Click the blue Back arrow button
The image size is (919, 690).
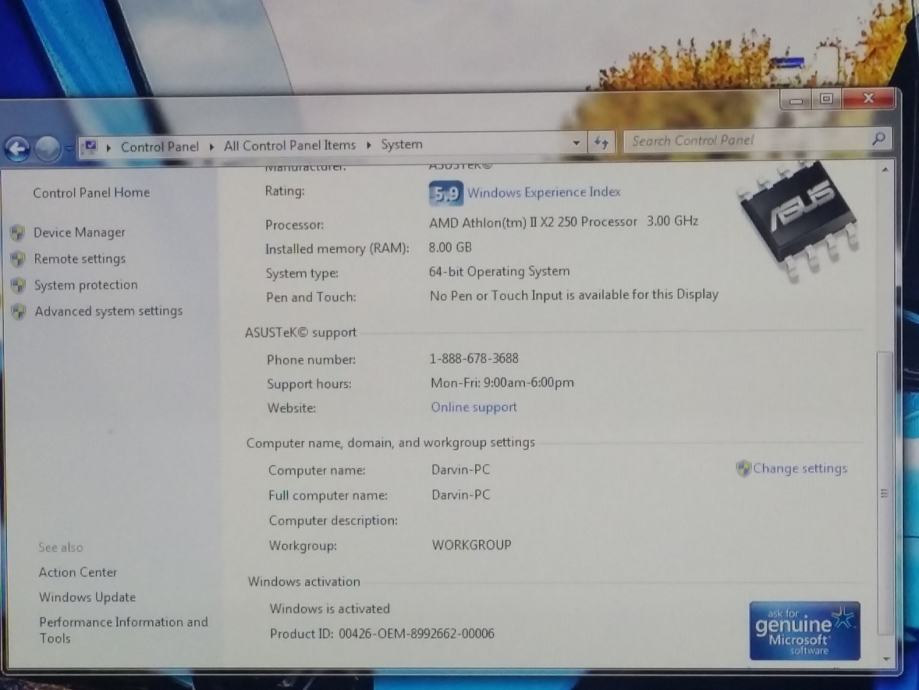click(x=18, y=149)
